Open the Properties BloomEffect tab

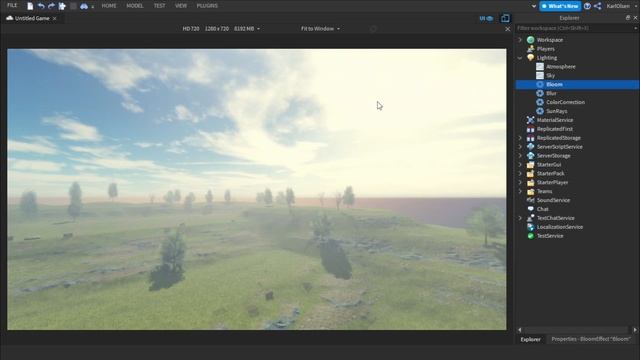pos(591,339)
